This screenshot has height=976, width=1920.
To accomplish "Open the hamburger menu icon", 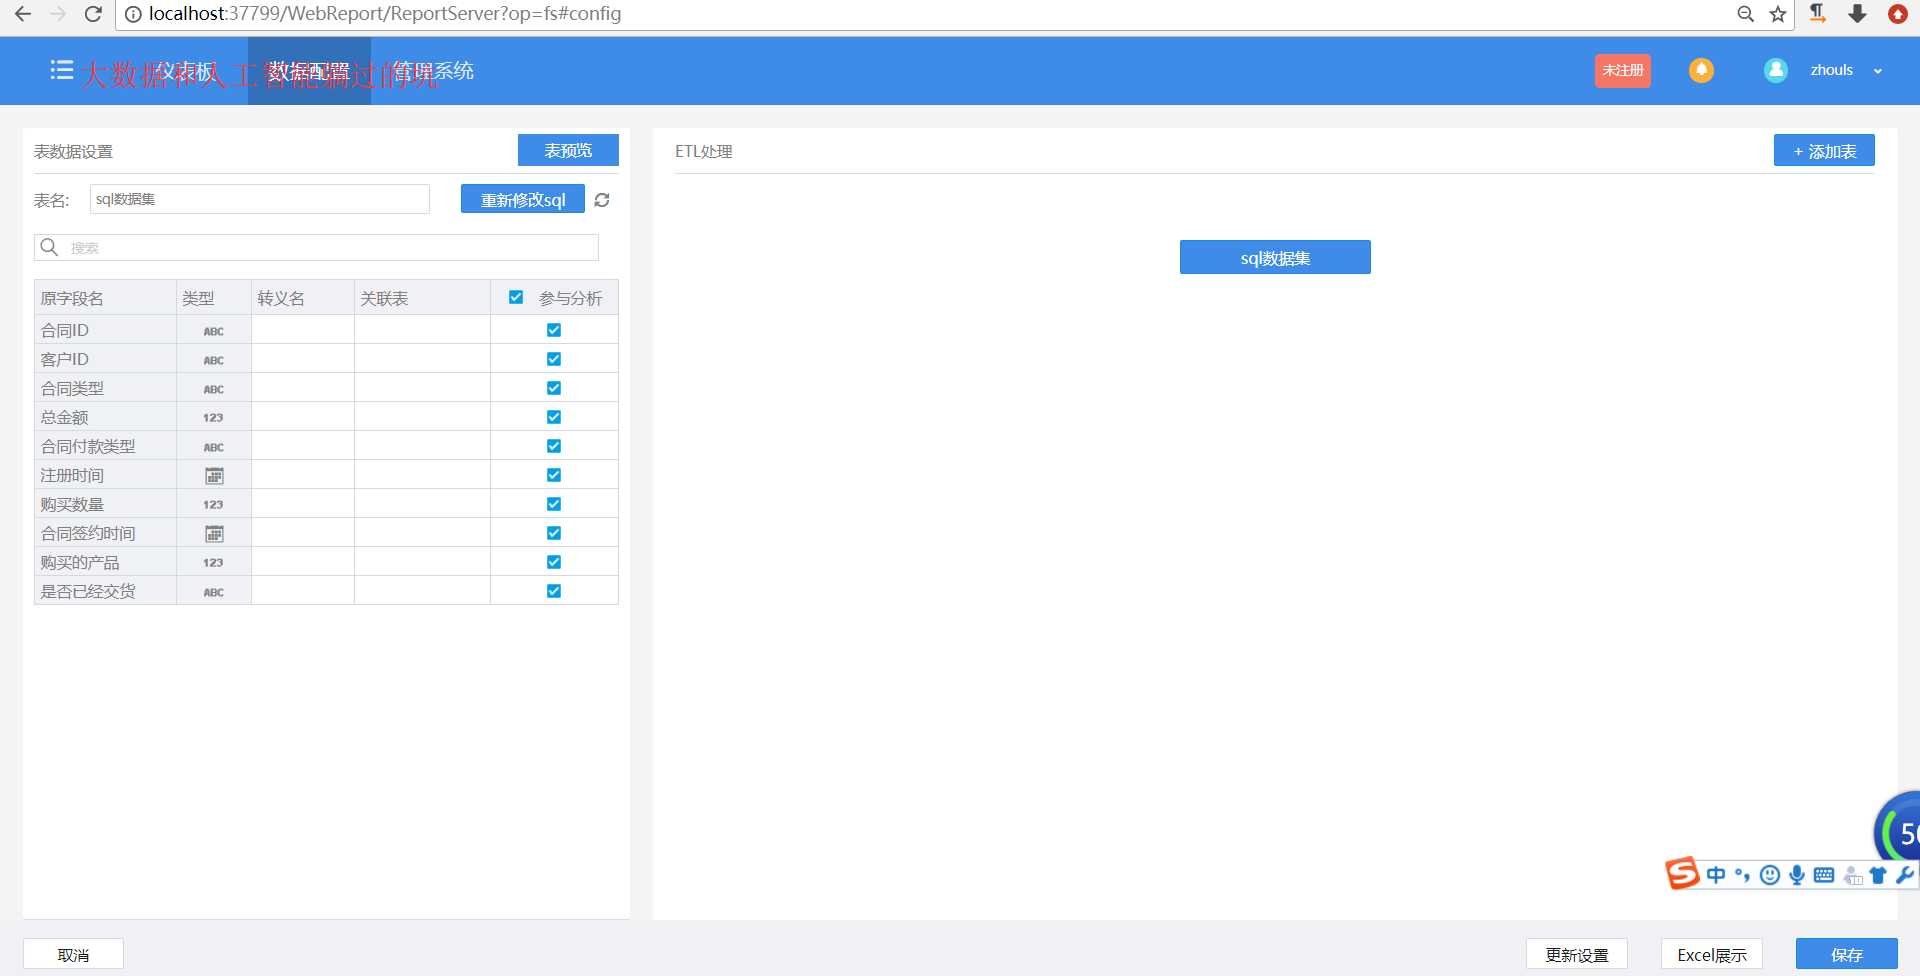I will (x=61, y=70).
